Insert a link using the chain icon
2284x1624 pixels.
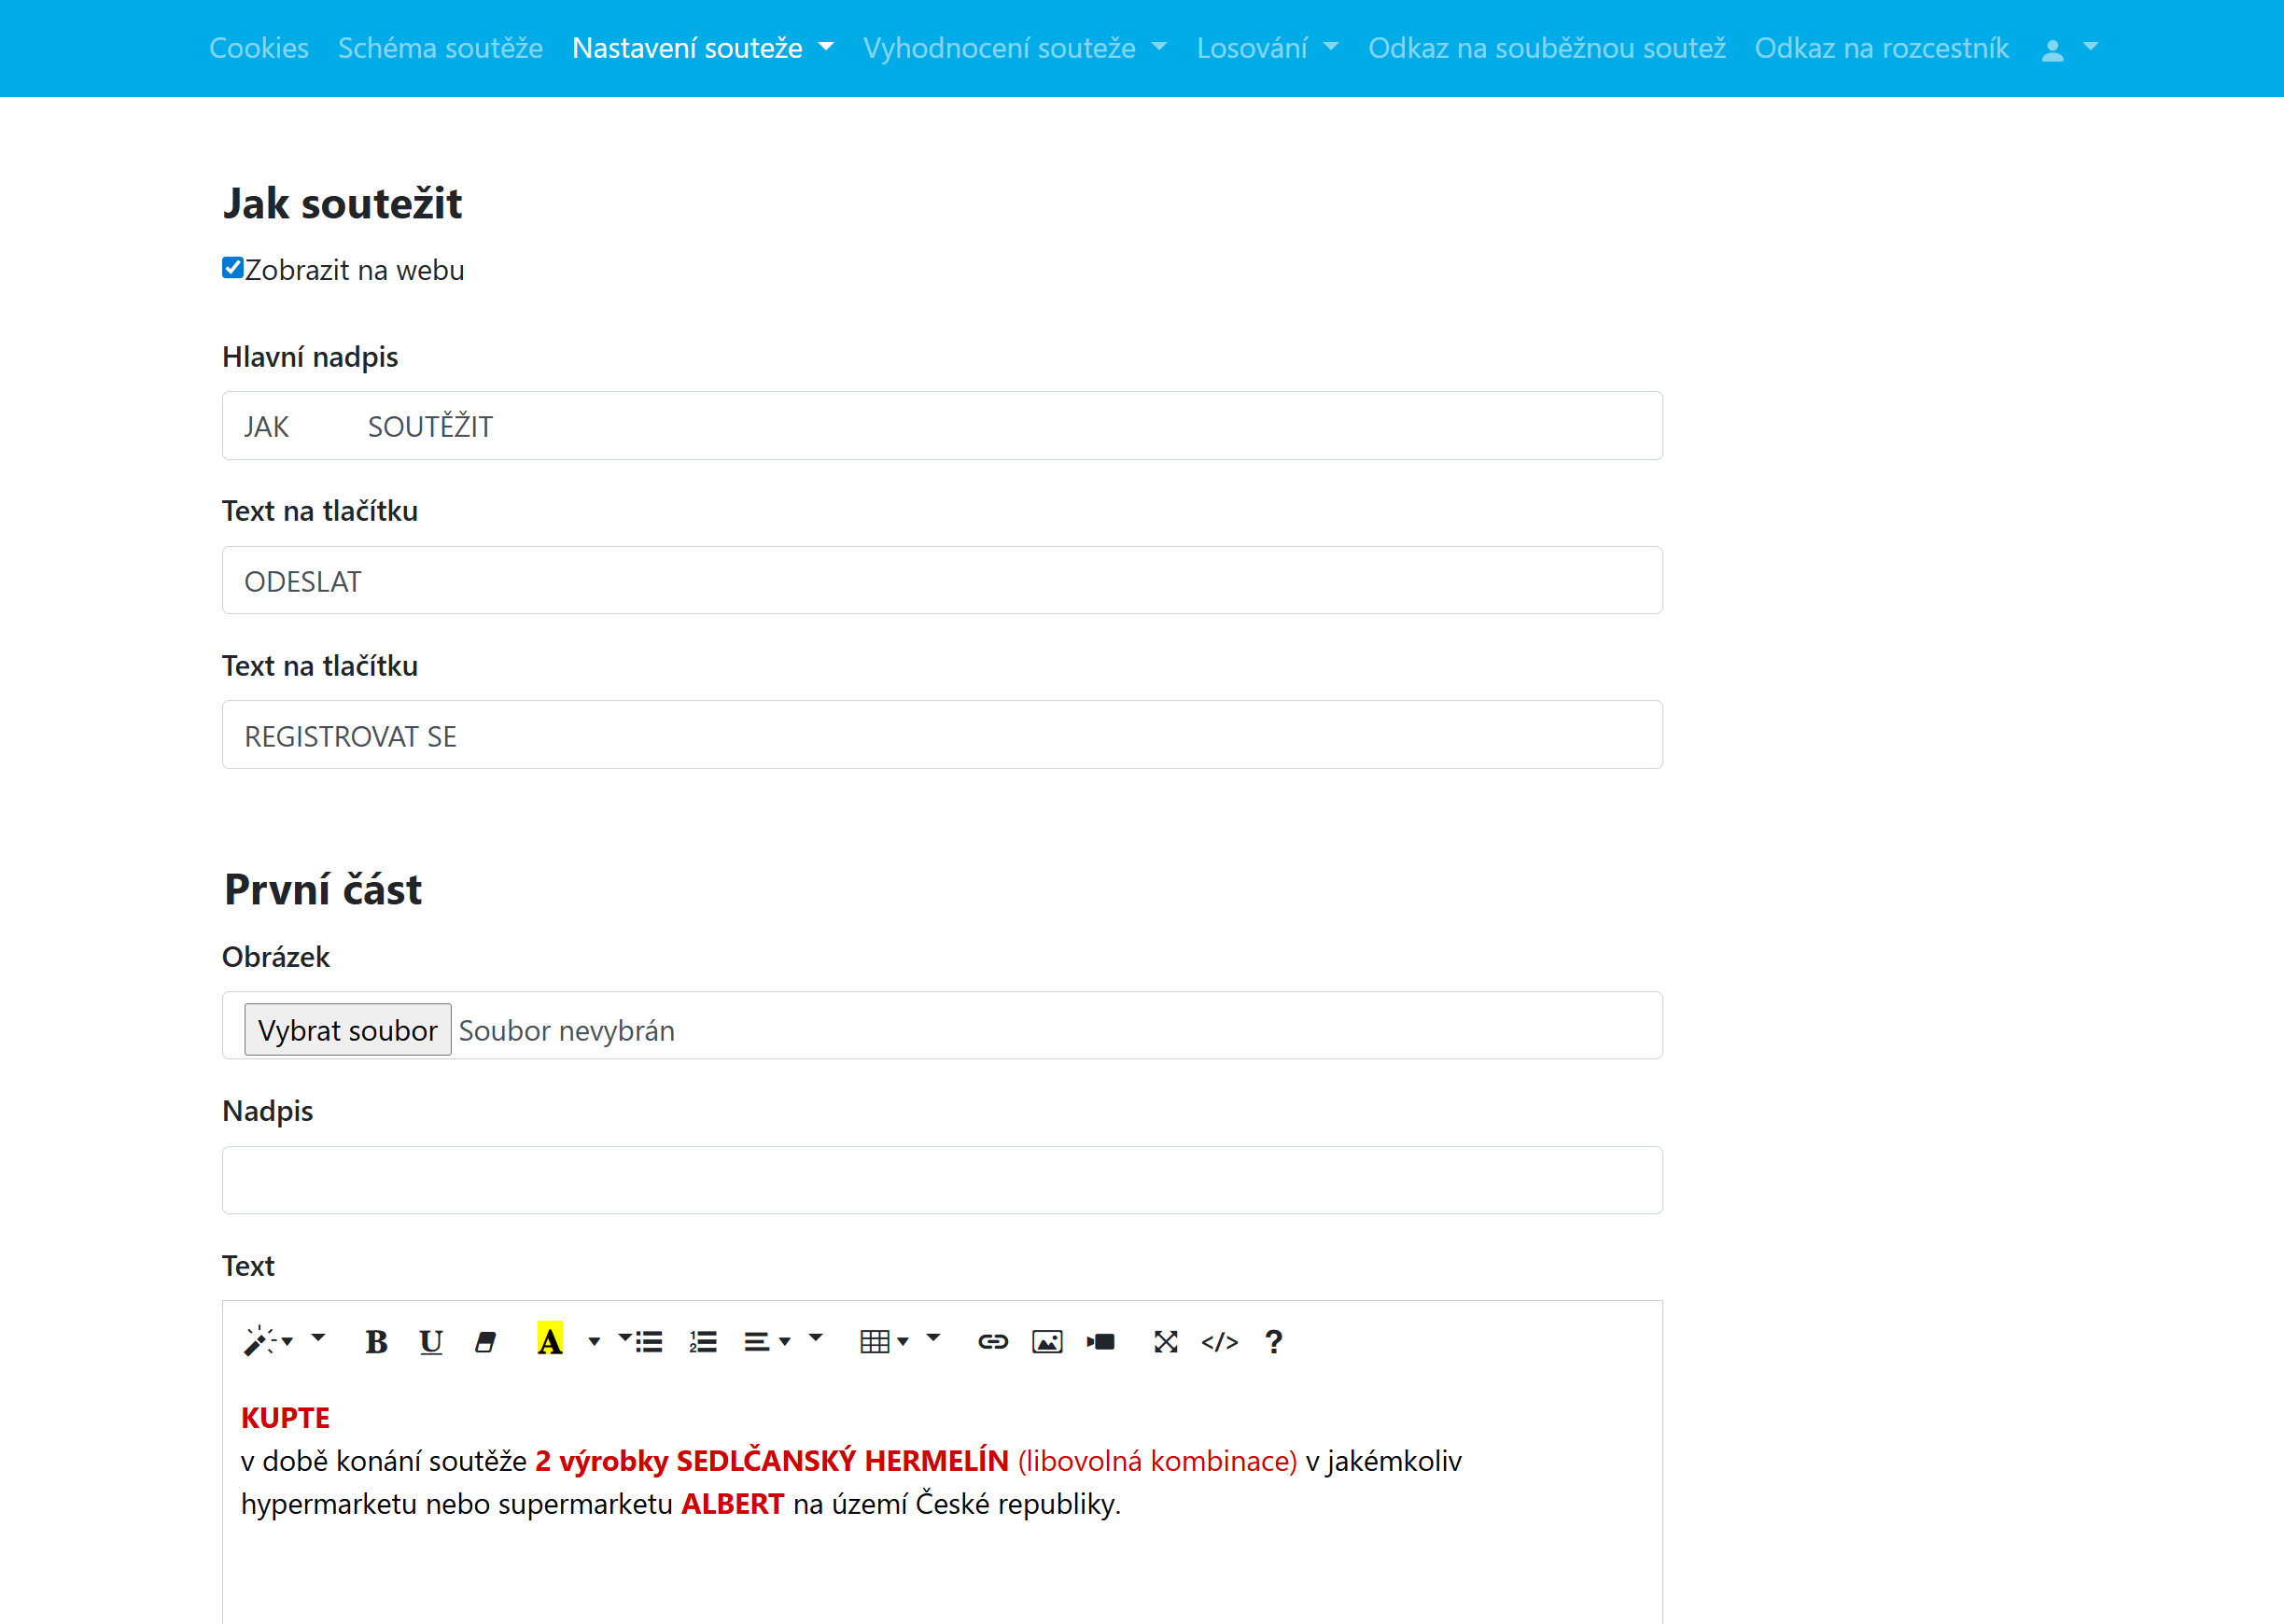(x=992, y=1342)
